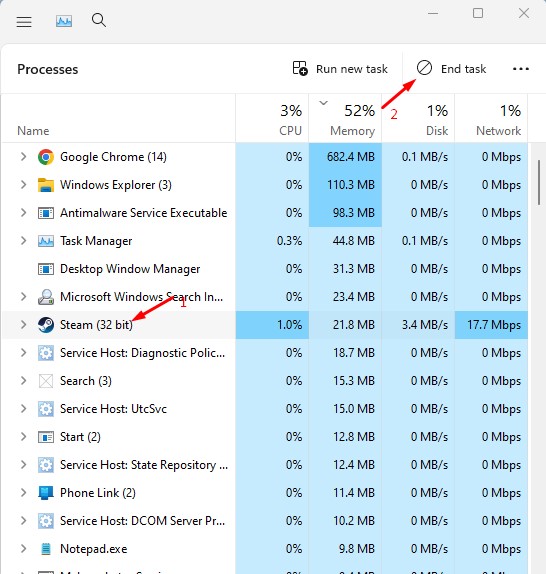Open the hamburger navigation menu
The image size is (546, 574).
[x=24, y=22]
